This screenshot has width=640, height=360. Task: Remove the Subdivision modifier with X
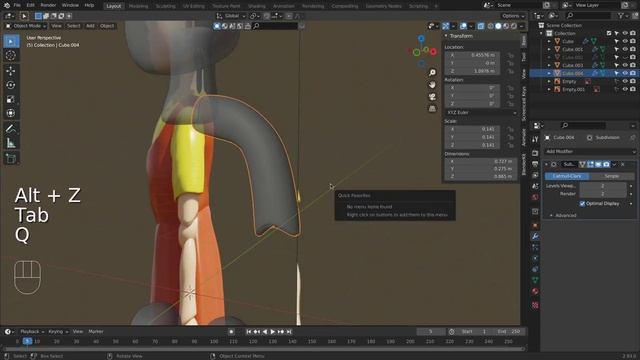click(x=623, y=164)
